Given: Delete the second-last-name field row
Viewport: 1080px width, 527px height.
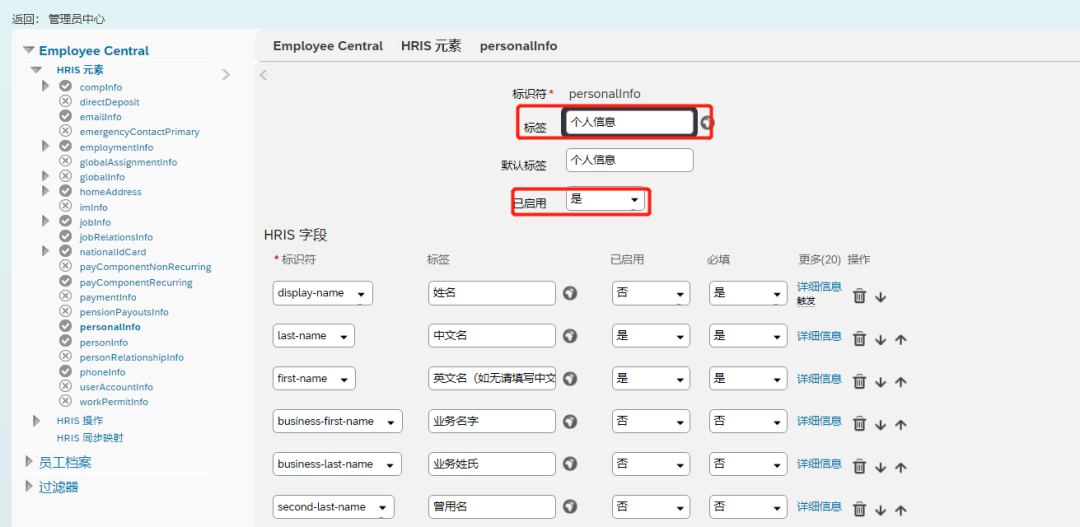Looking at the screenshot, I should point(860,509).
